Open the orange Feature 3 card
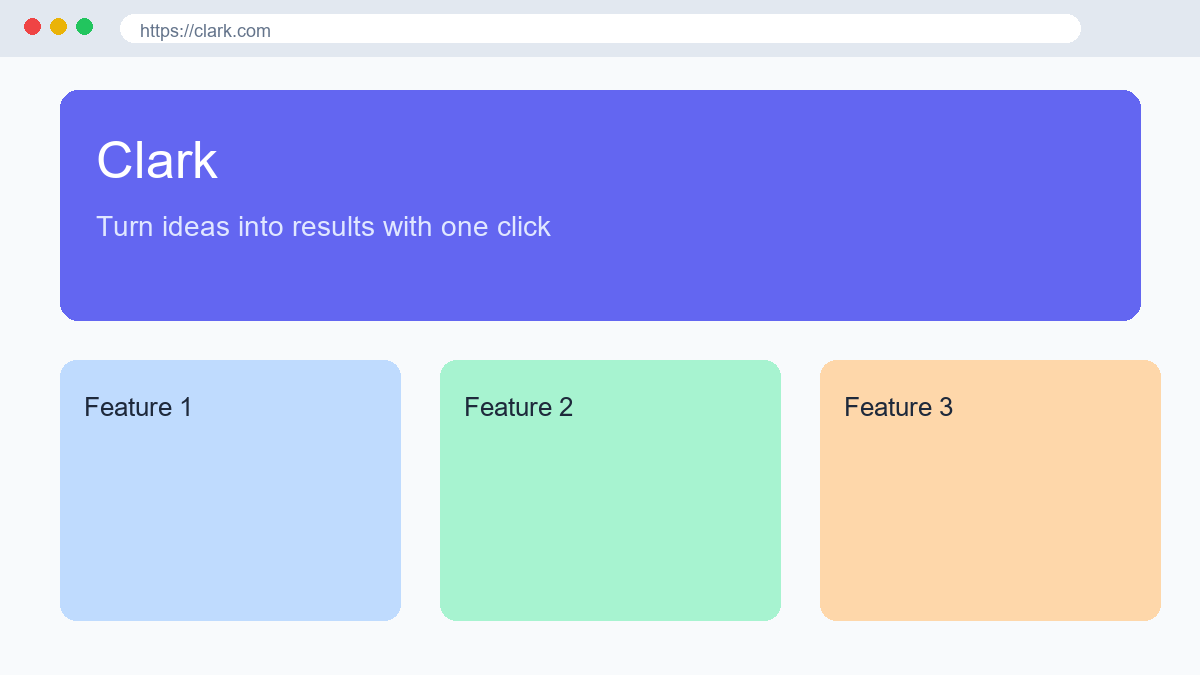 coord(990,490)
